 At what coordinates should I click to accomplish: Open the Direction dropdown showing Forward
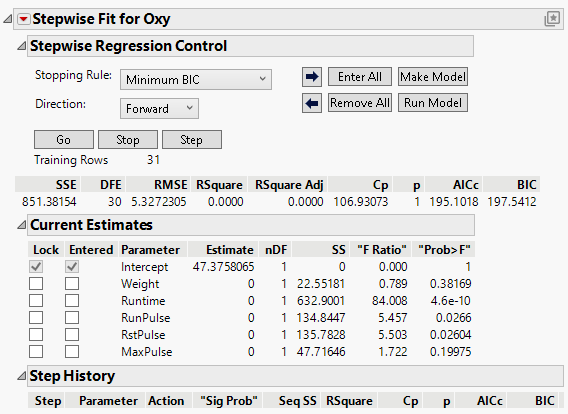click(x=159, y=109)
